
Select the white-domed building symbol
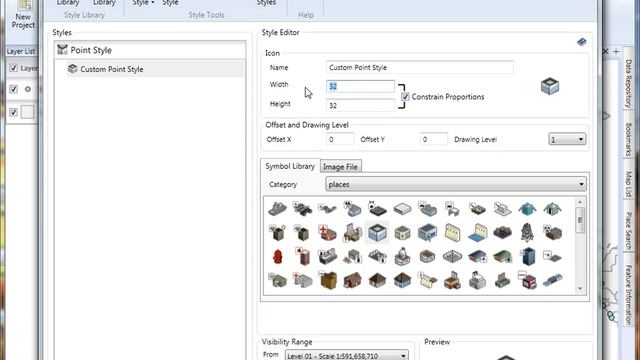pos(402,257)
